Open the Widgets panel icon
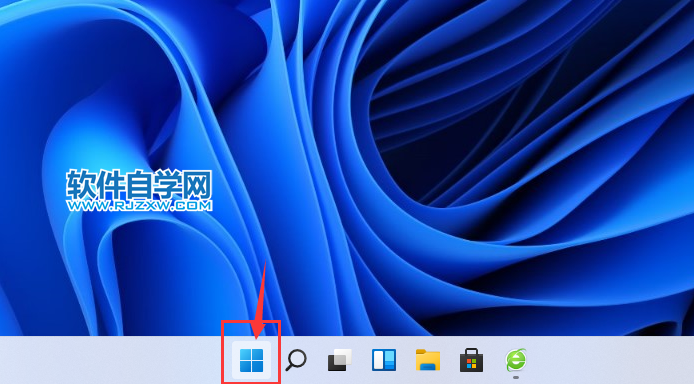This screenshot has height=384, width=694. coord(384,360)
